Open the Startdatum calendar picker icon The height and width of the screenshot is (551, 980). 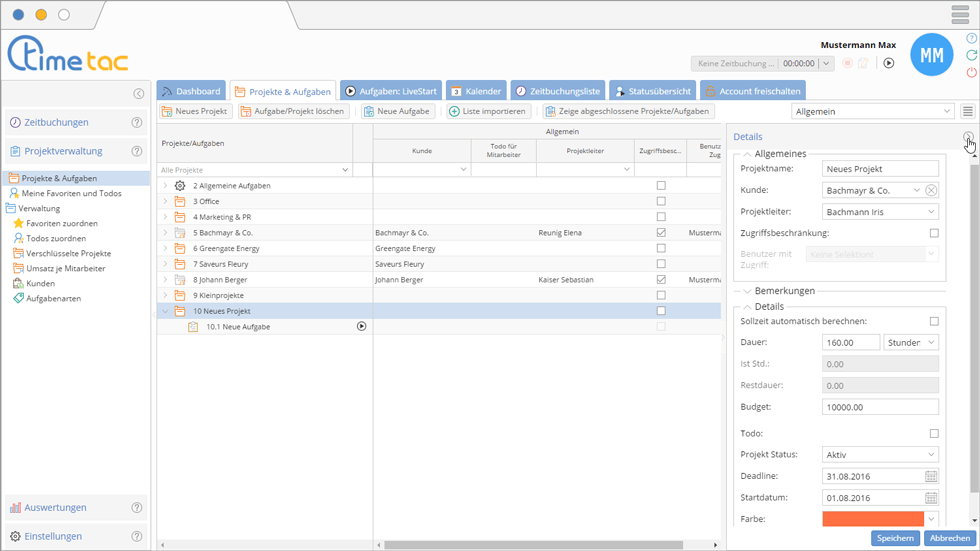(x=931, y=498)
